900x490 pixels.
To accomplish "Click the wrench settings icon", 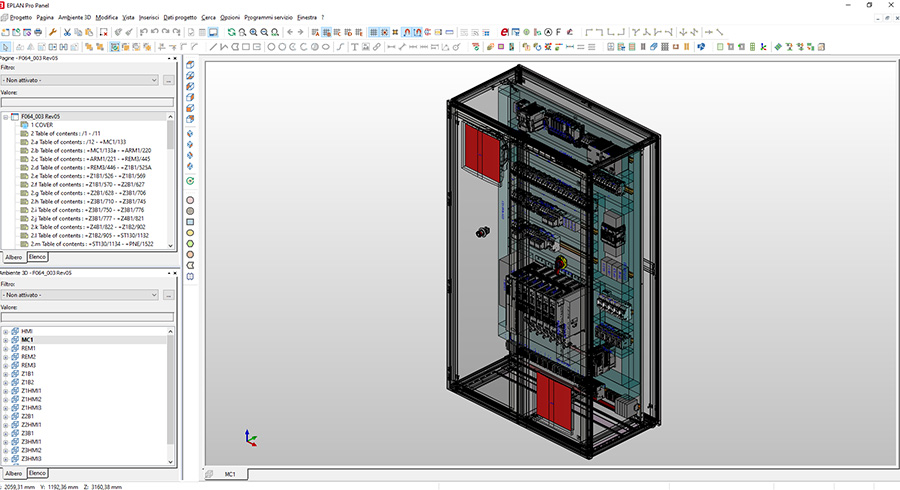I will click(52, 32).
